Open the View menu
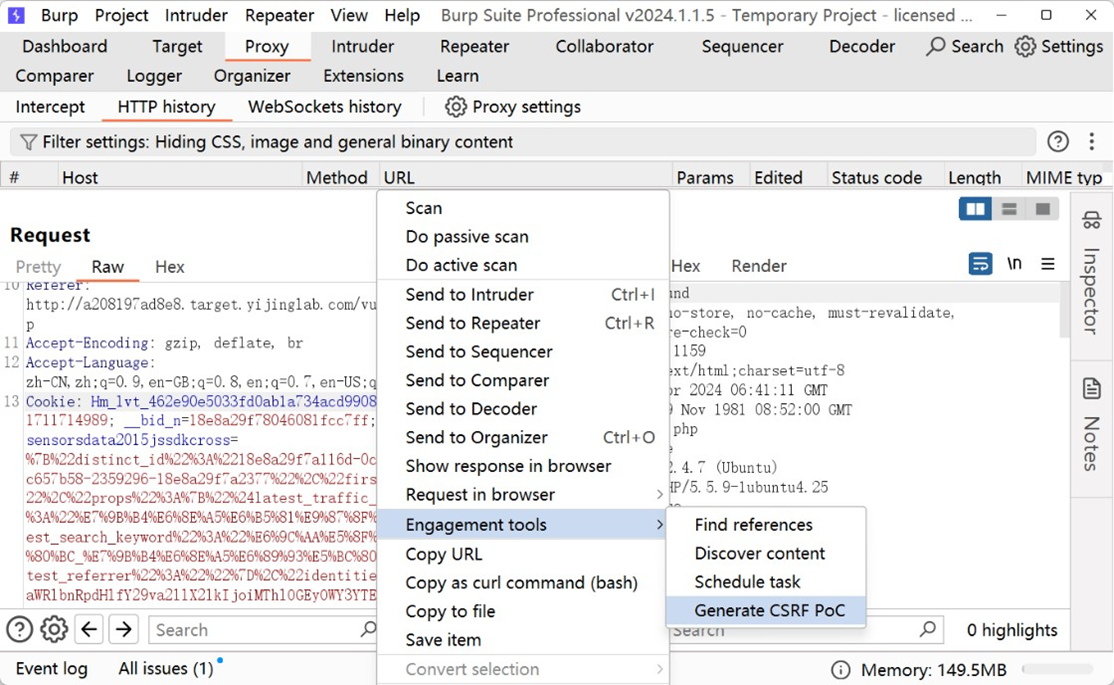Image resolution: width=1114 pixels, height=685 pixels. coord(349,15)
